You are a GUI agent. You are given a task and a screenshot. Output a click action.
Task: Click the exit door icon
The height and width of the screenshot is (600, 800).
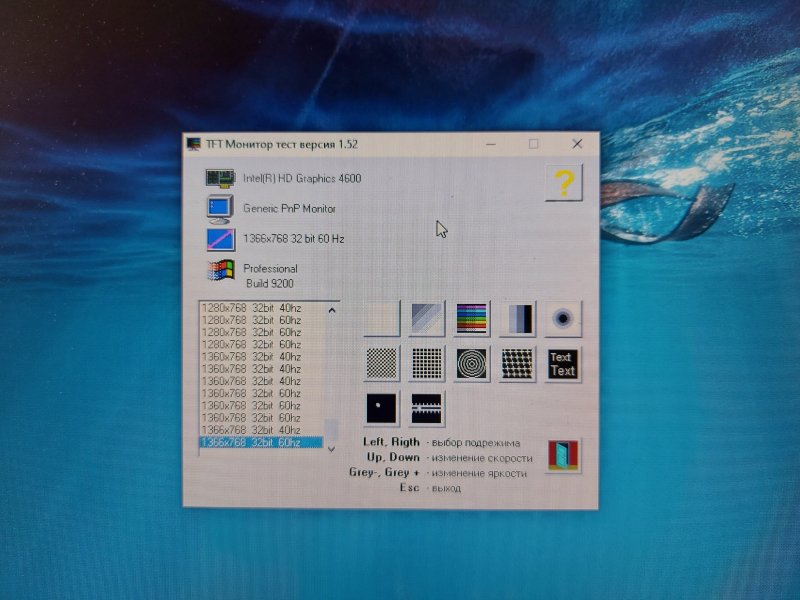564,456
